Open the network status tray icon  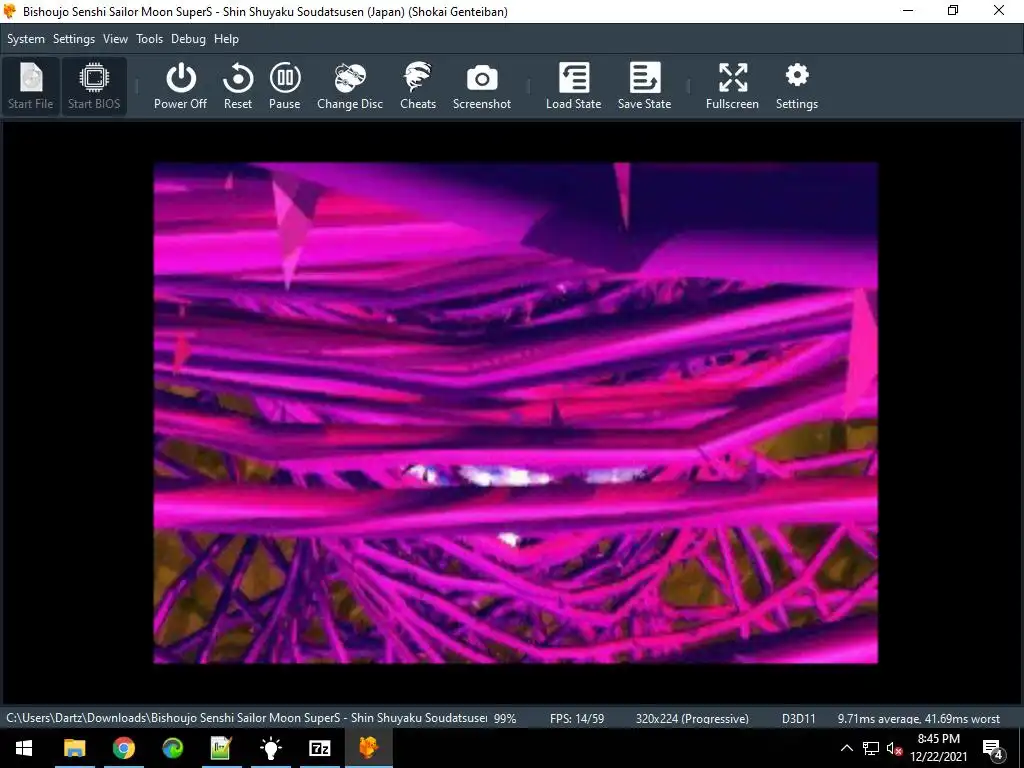871,748
